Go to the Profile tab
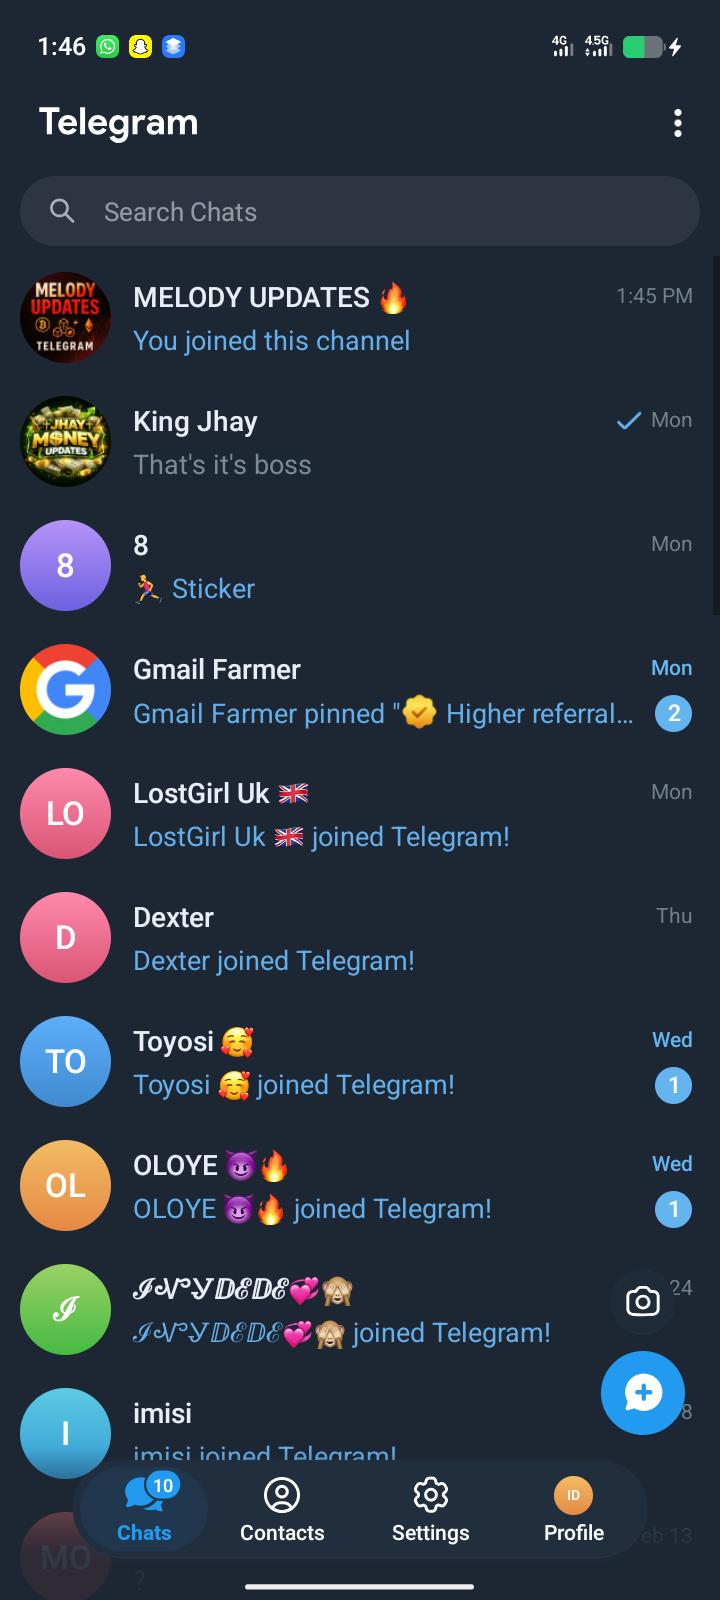Viewport: 720px width, 1600px height. pyautogui.click(x=573, y=1510)
